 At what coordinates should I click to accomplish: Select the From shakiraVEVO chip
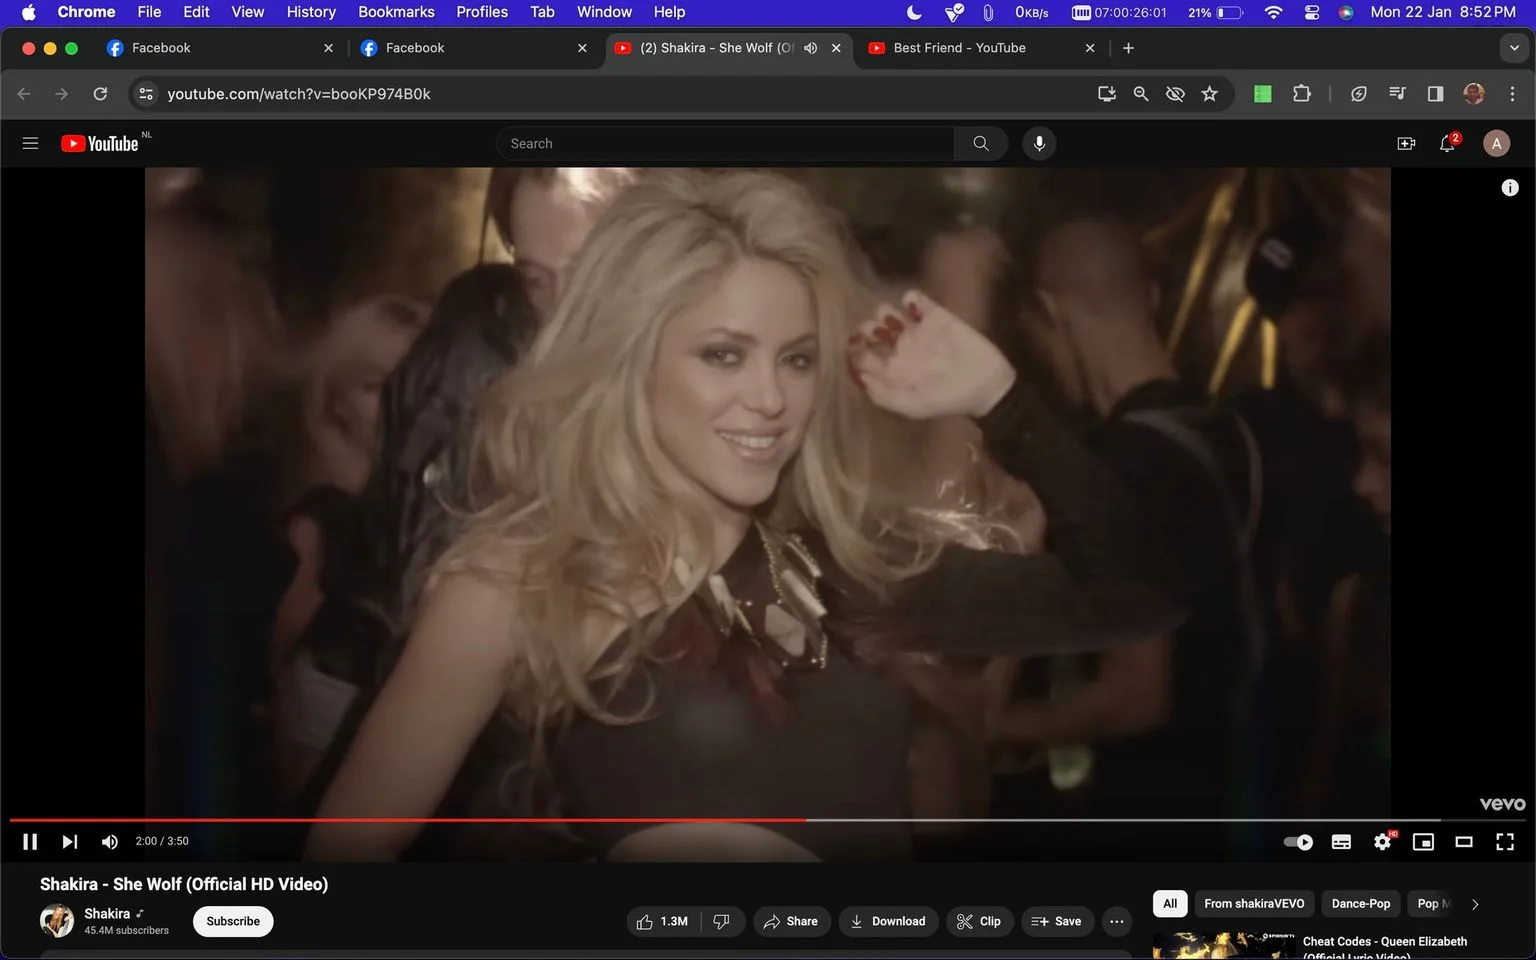click(x=1254, y=904)
